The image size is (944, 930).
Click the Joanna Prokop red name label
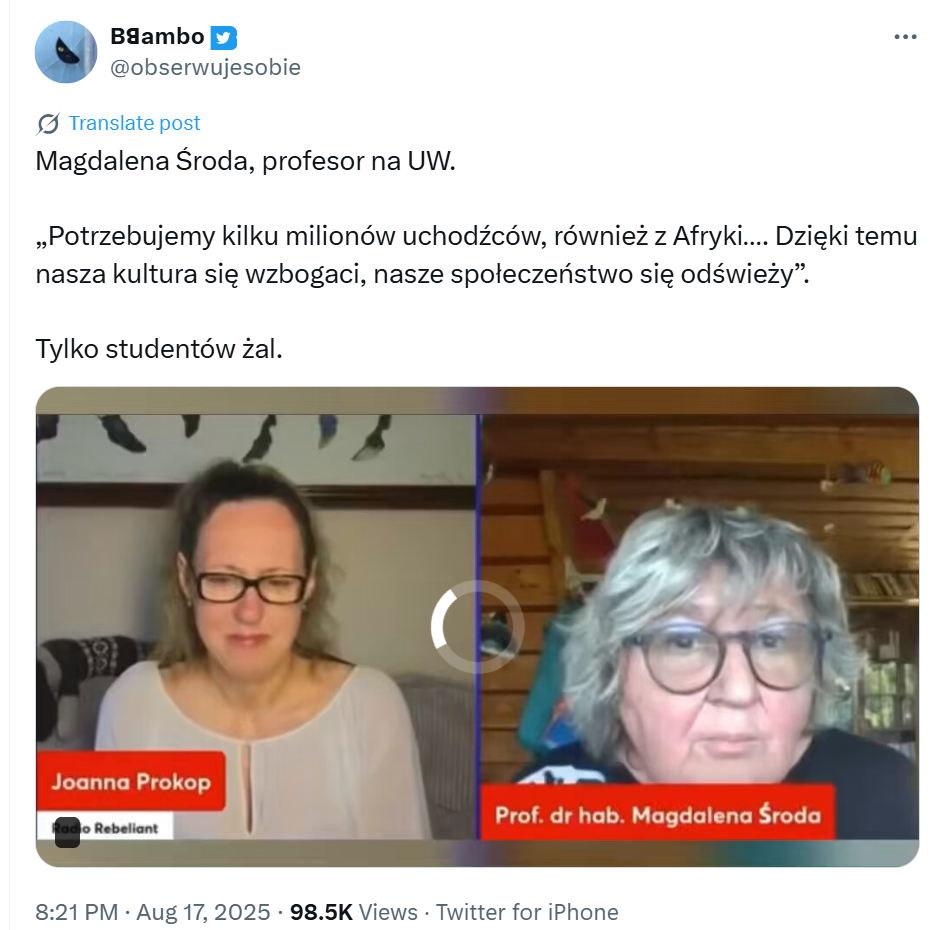(x=131, y=781)
